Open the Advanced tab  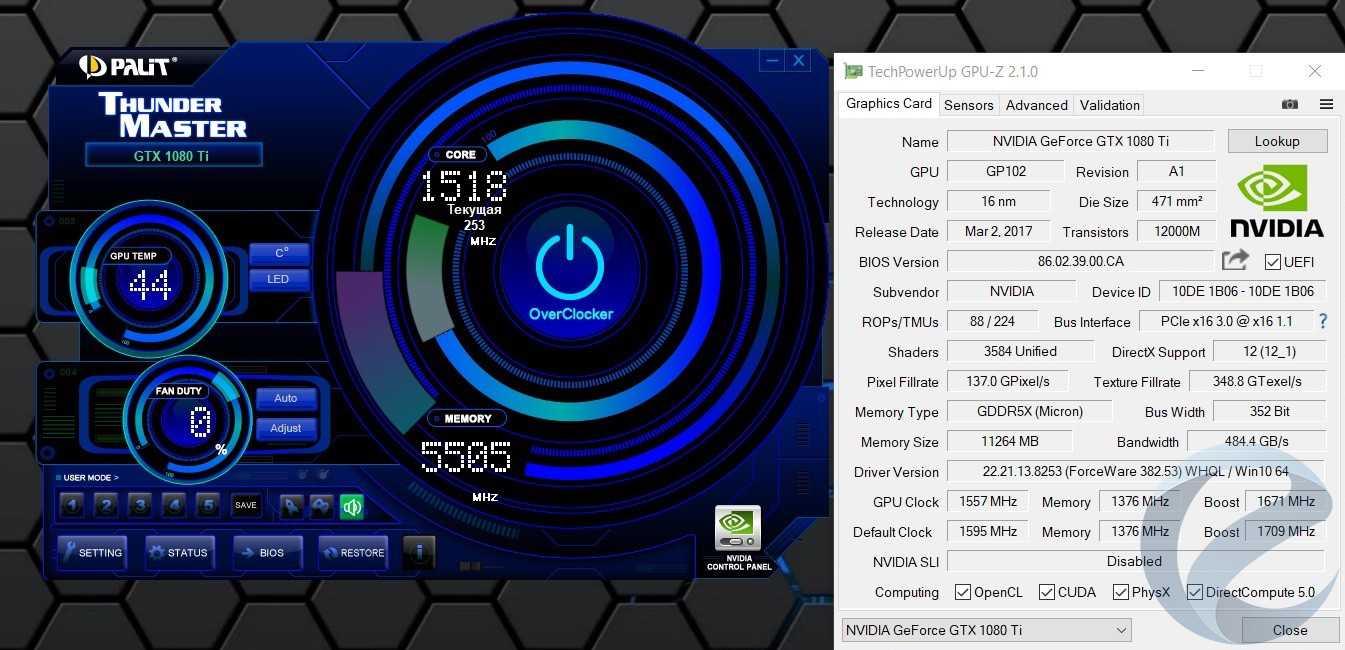(x=1036, y=105)
